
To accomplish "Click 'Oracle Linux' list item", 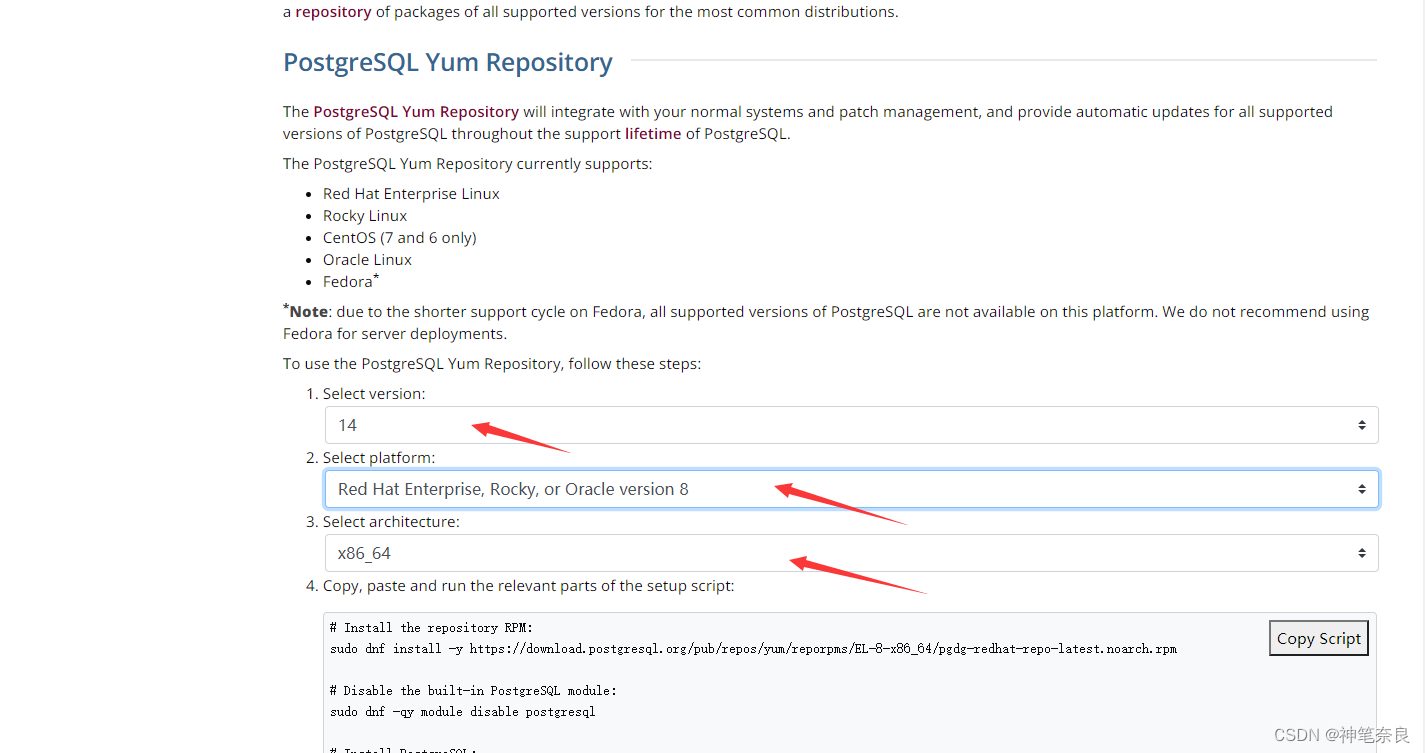I will point(367,260).
